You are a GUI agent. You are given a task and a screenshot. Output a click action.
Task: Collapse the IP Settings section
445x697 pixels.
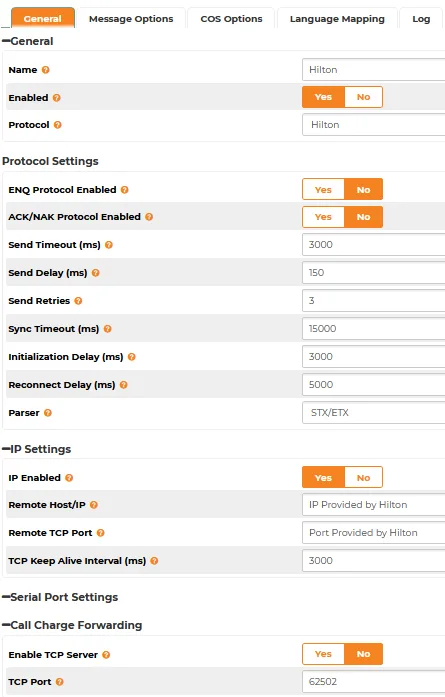click(6, 449)
